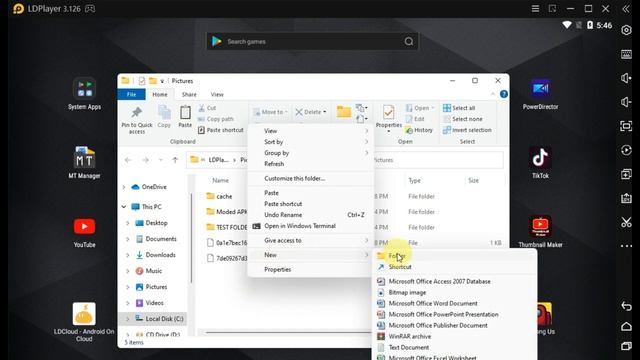The width and height of the screenshot is (640, 360).
Task: Click Select all in ribbon
Action: click(x=459, y=108)
